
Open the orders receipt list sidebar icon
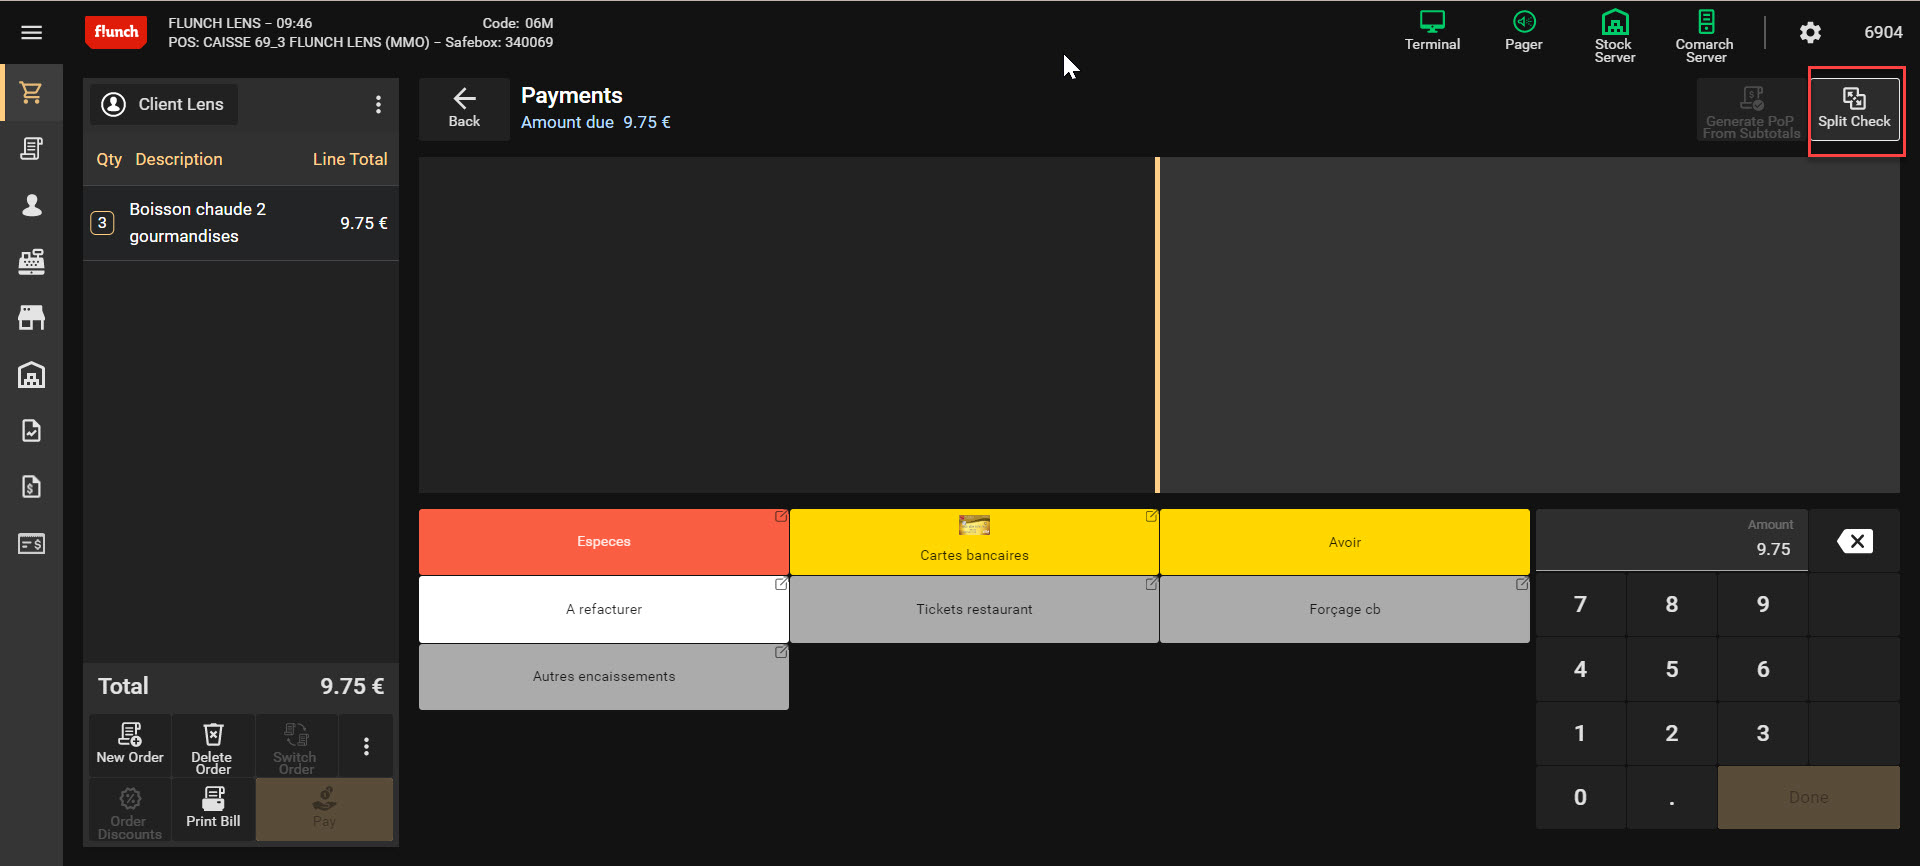click(x=32, y=149)
